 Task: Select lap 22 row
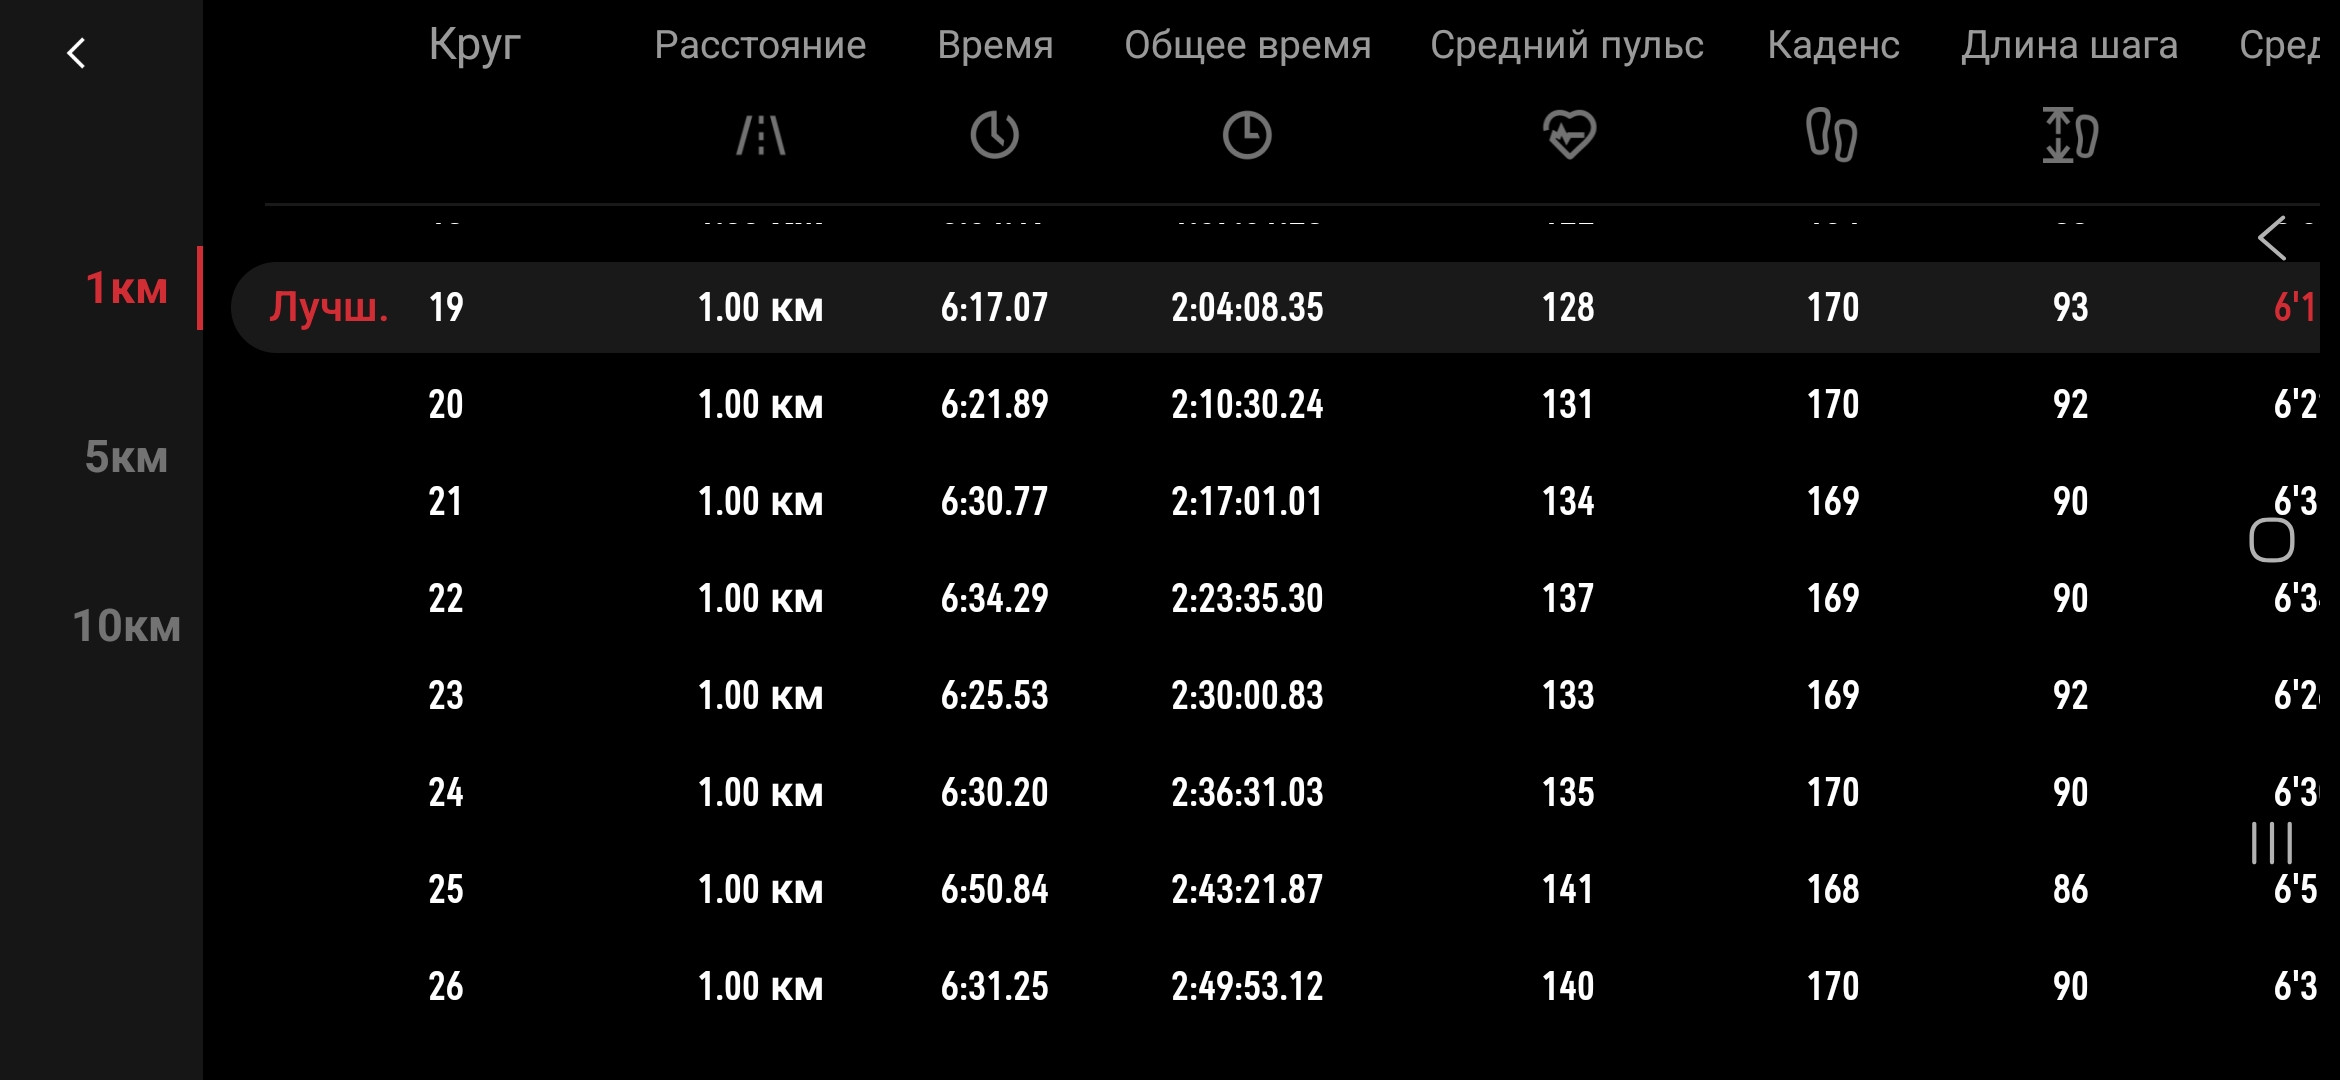(x=1275, y=598)
